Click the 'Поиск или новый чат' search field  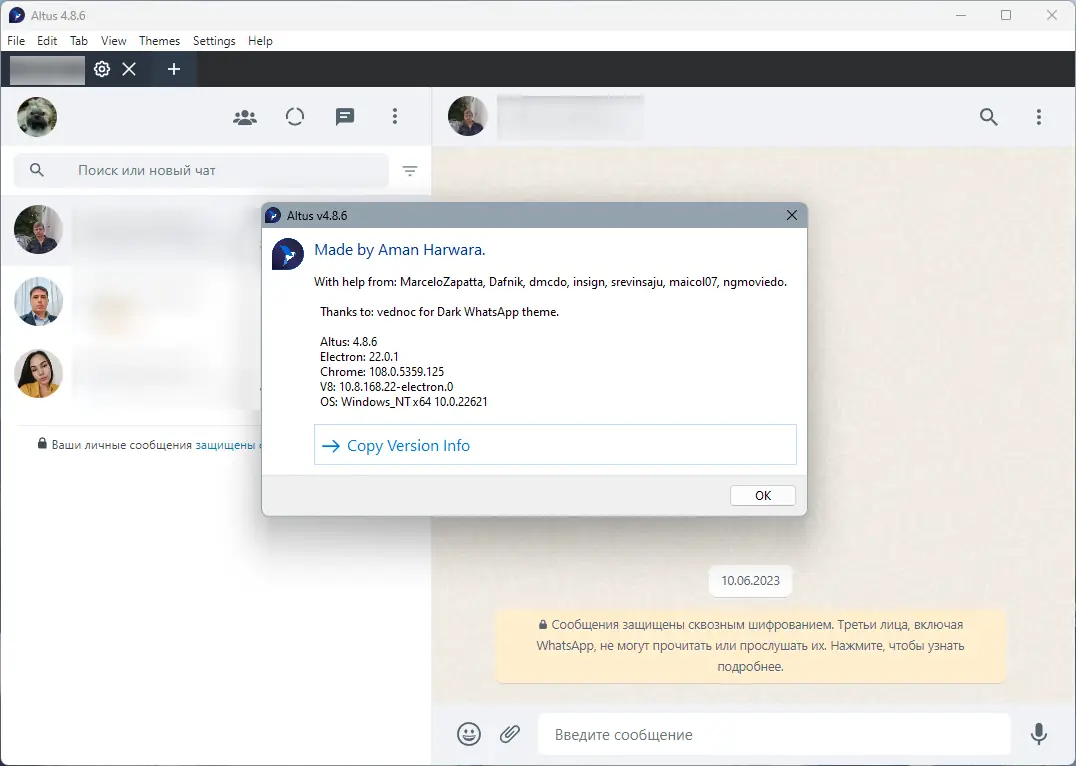[201, 170]
